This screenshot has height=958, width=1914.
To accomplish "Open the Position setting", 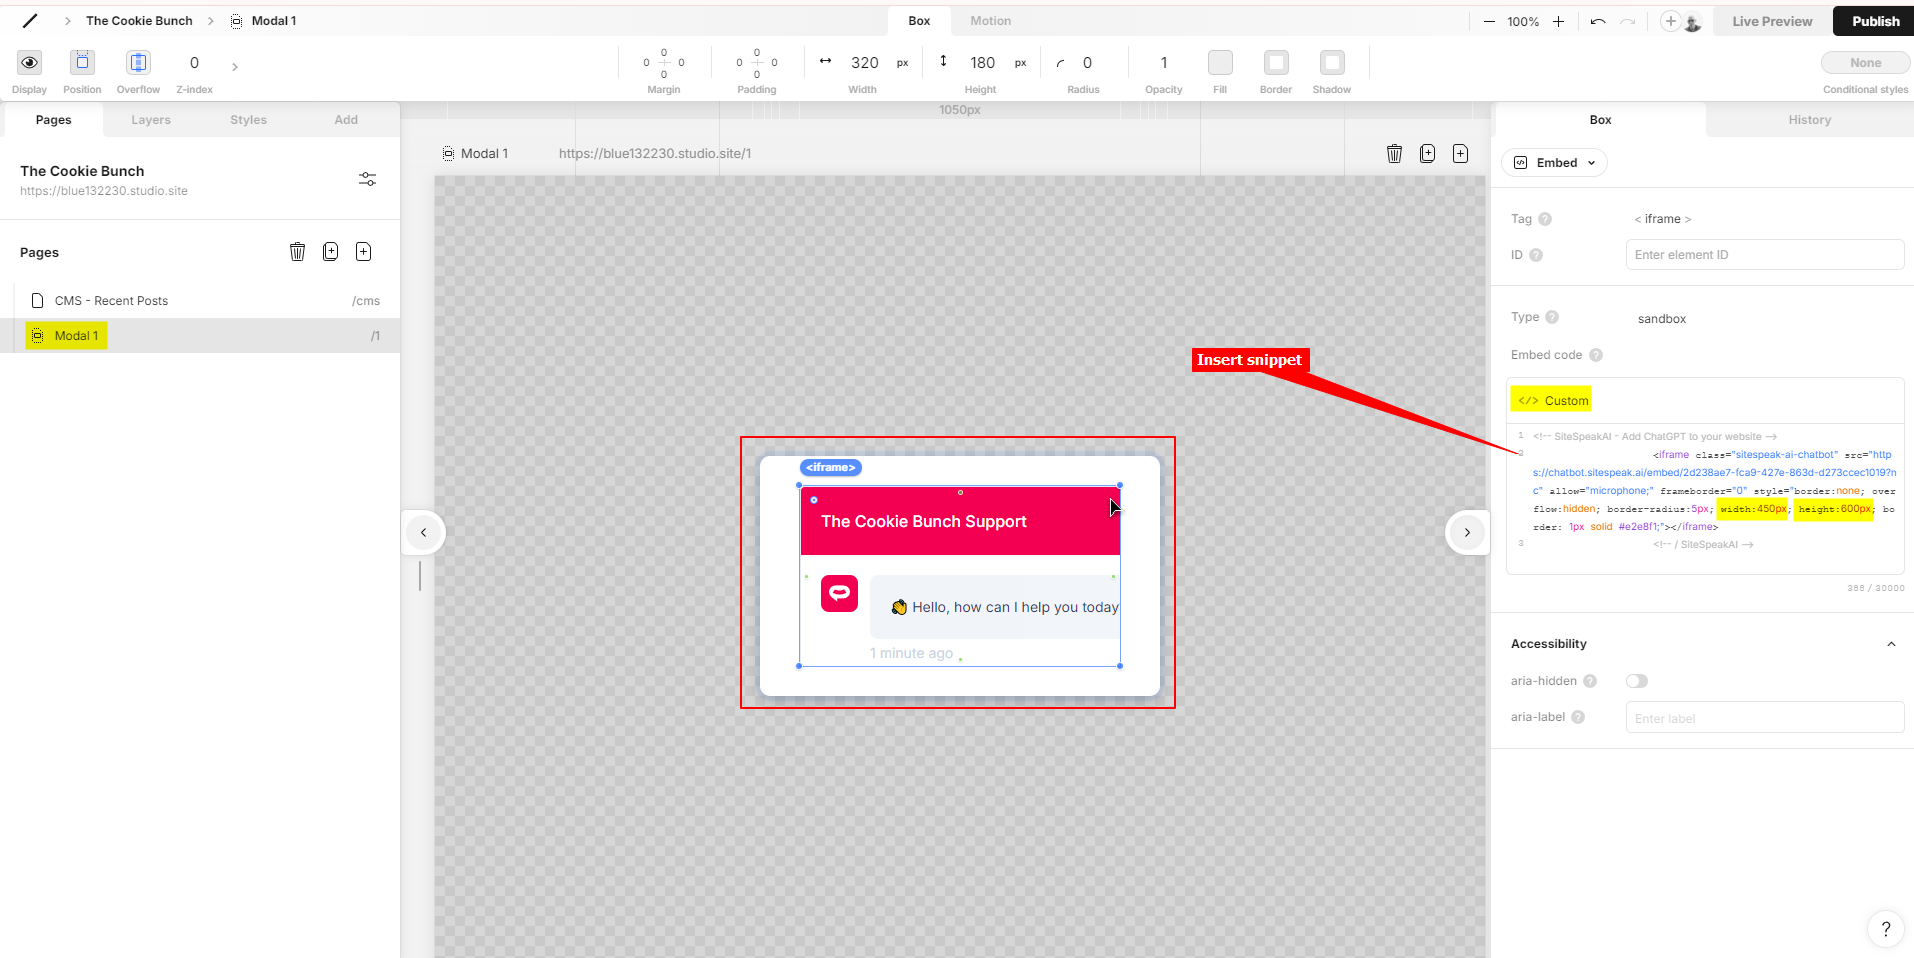I will pos(82,63).
